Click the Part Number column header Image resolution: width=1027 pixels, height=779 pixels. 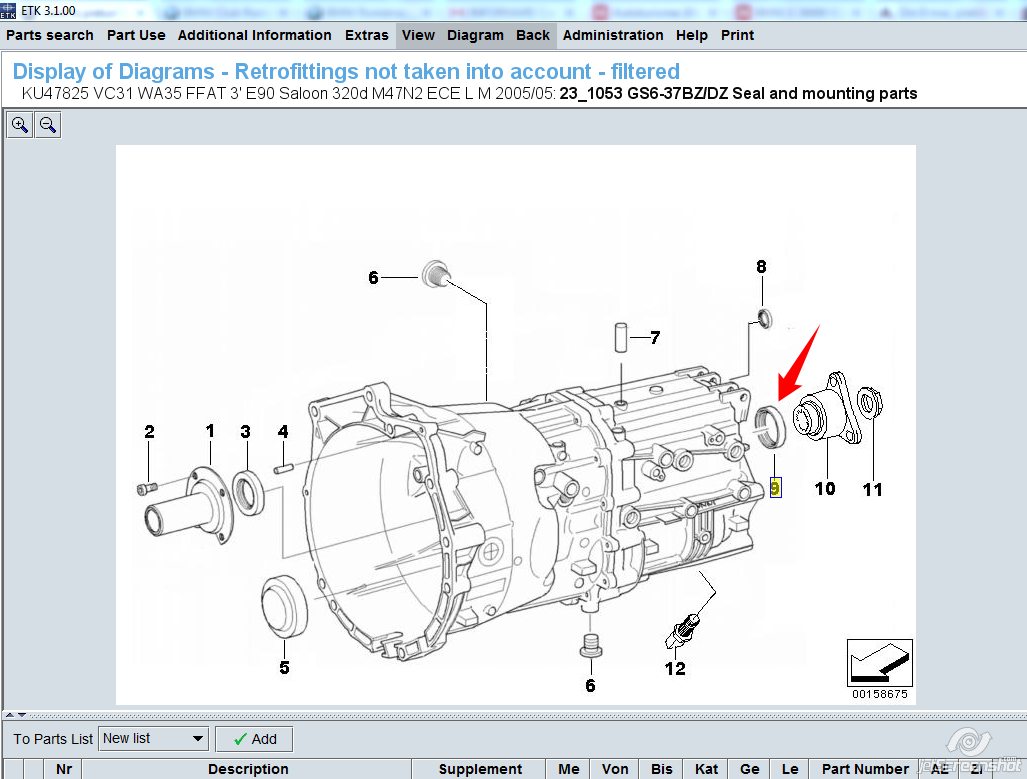(866, 769)
